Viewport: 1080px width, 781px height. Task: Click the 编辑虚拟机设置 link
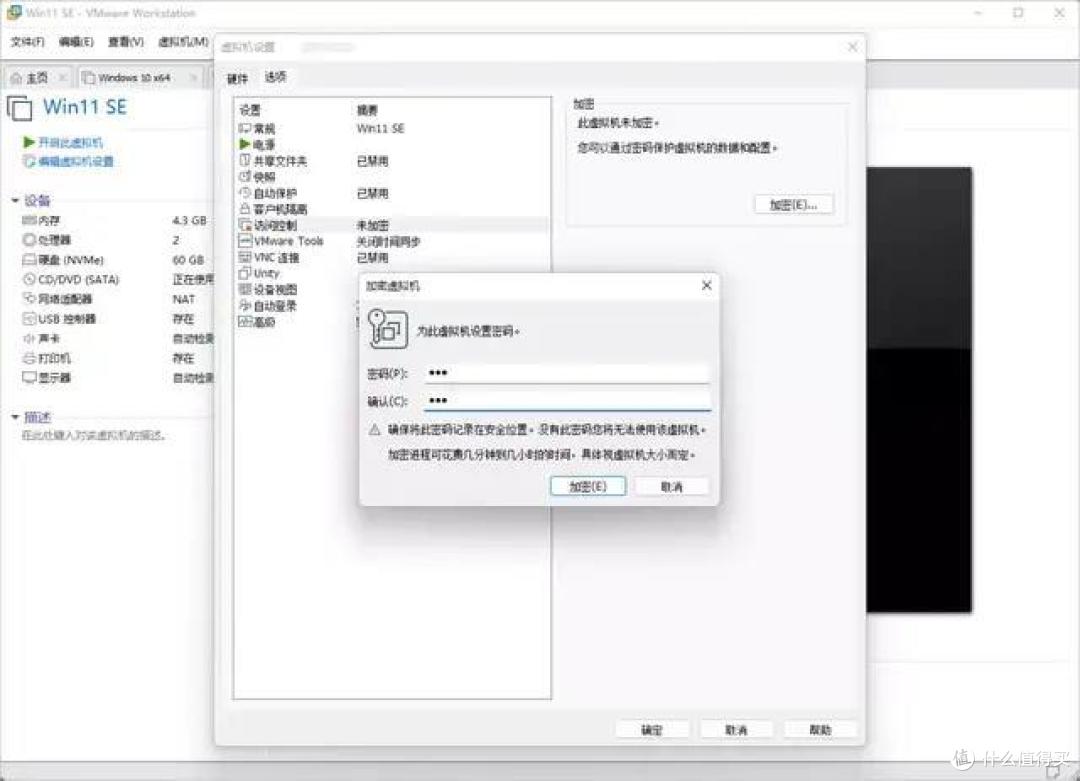point(75,161)
